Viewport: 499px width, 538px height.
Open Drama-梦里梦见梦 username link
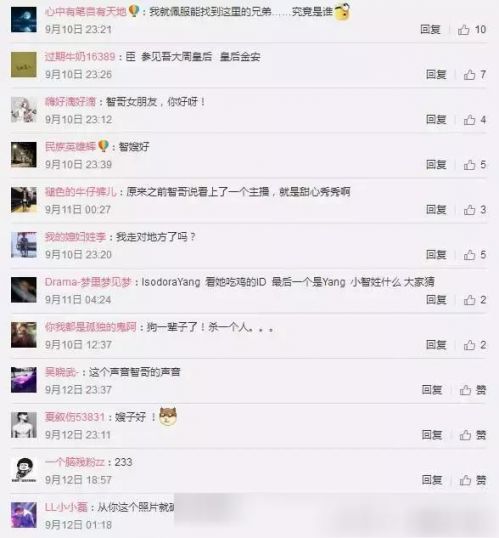88,282
